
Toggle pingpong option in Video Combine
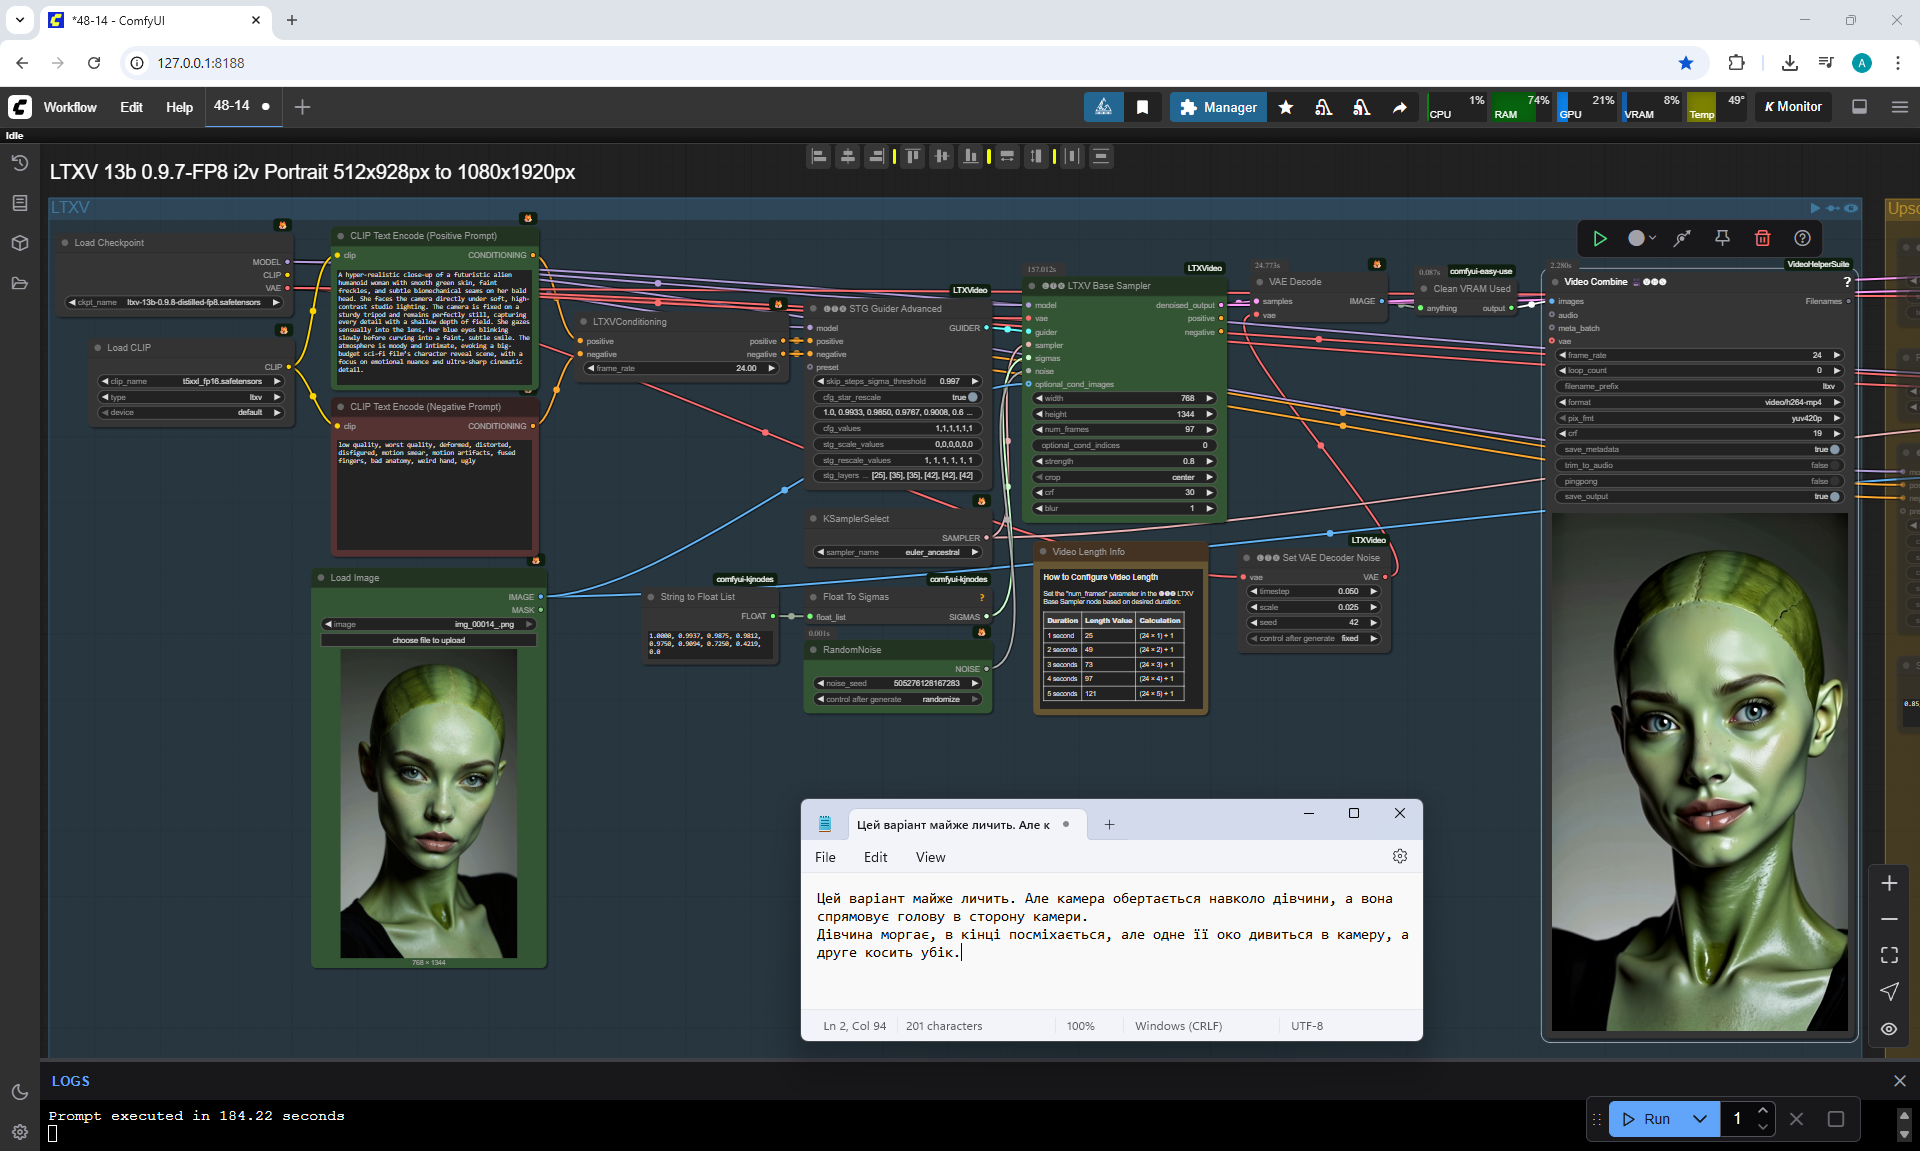(1833, 481)
